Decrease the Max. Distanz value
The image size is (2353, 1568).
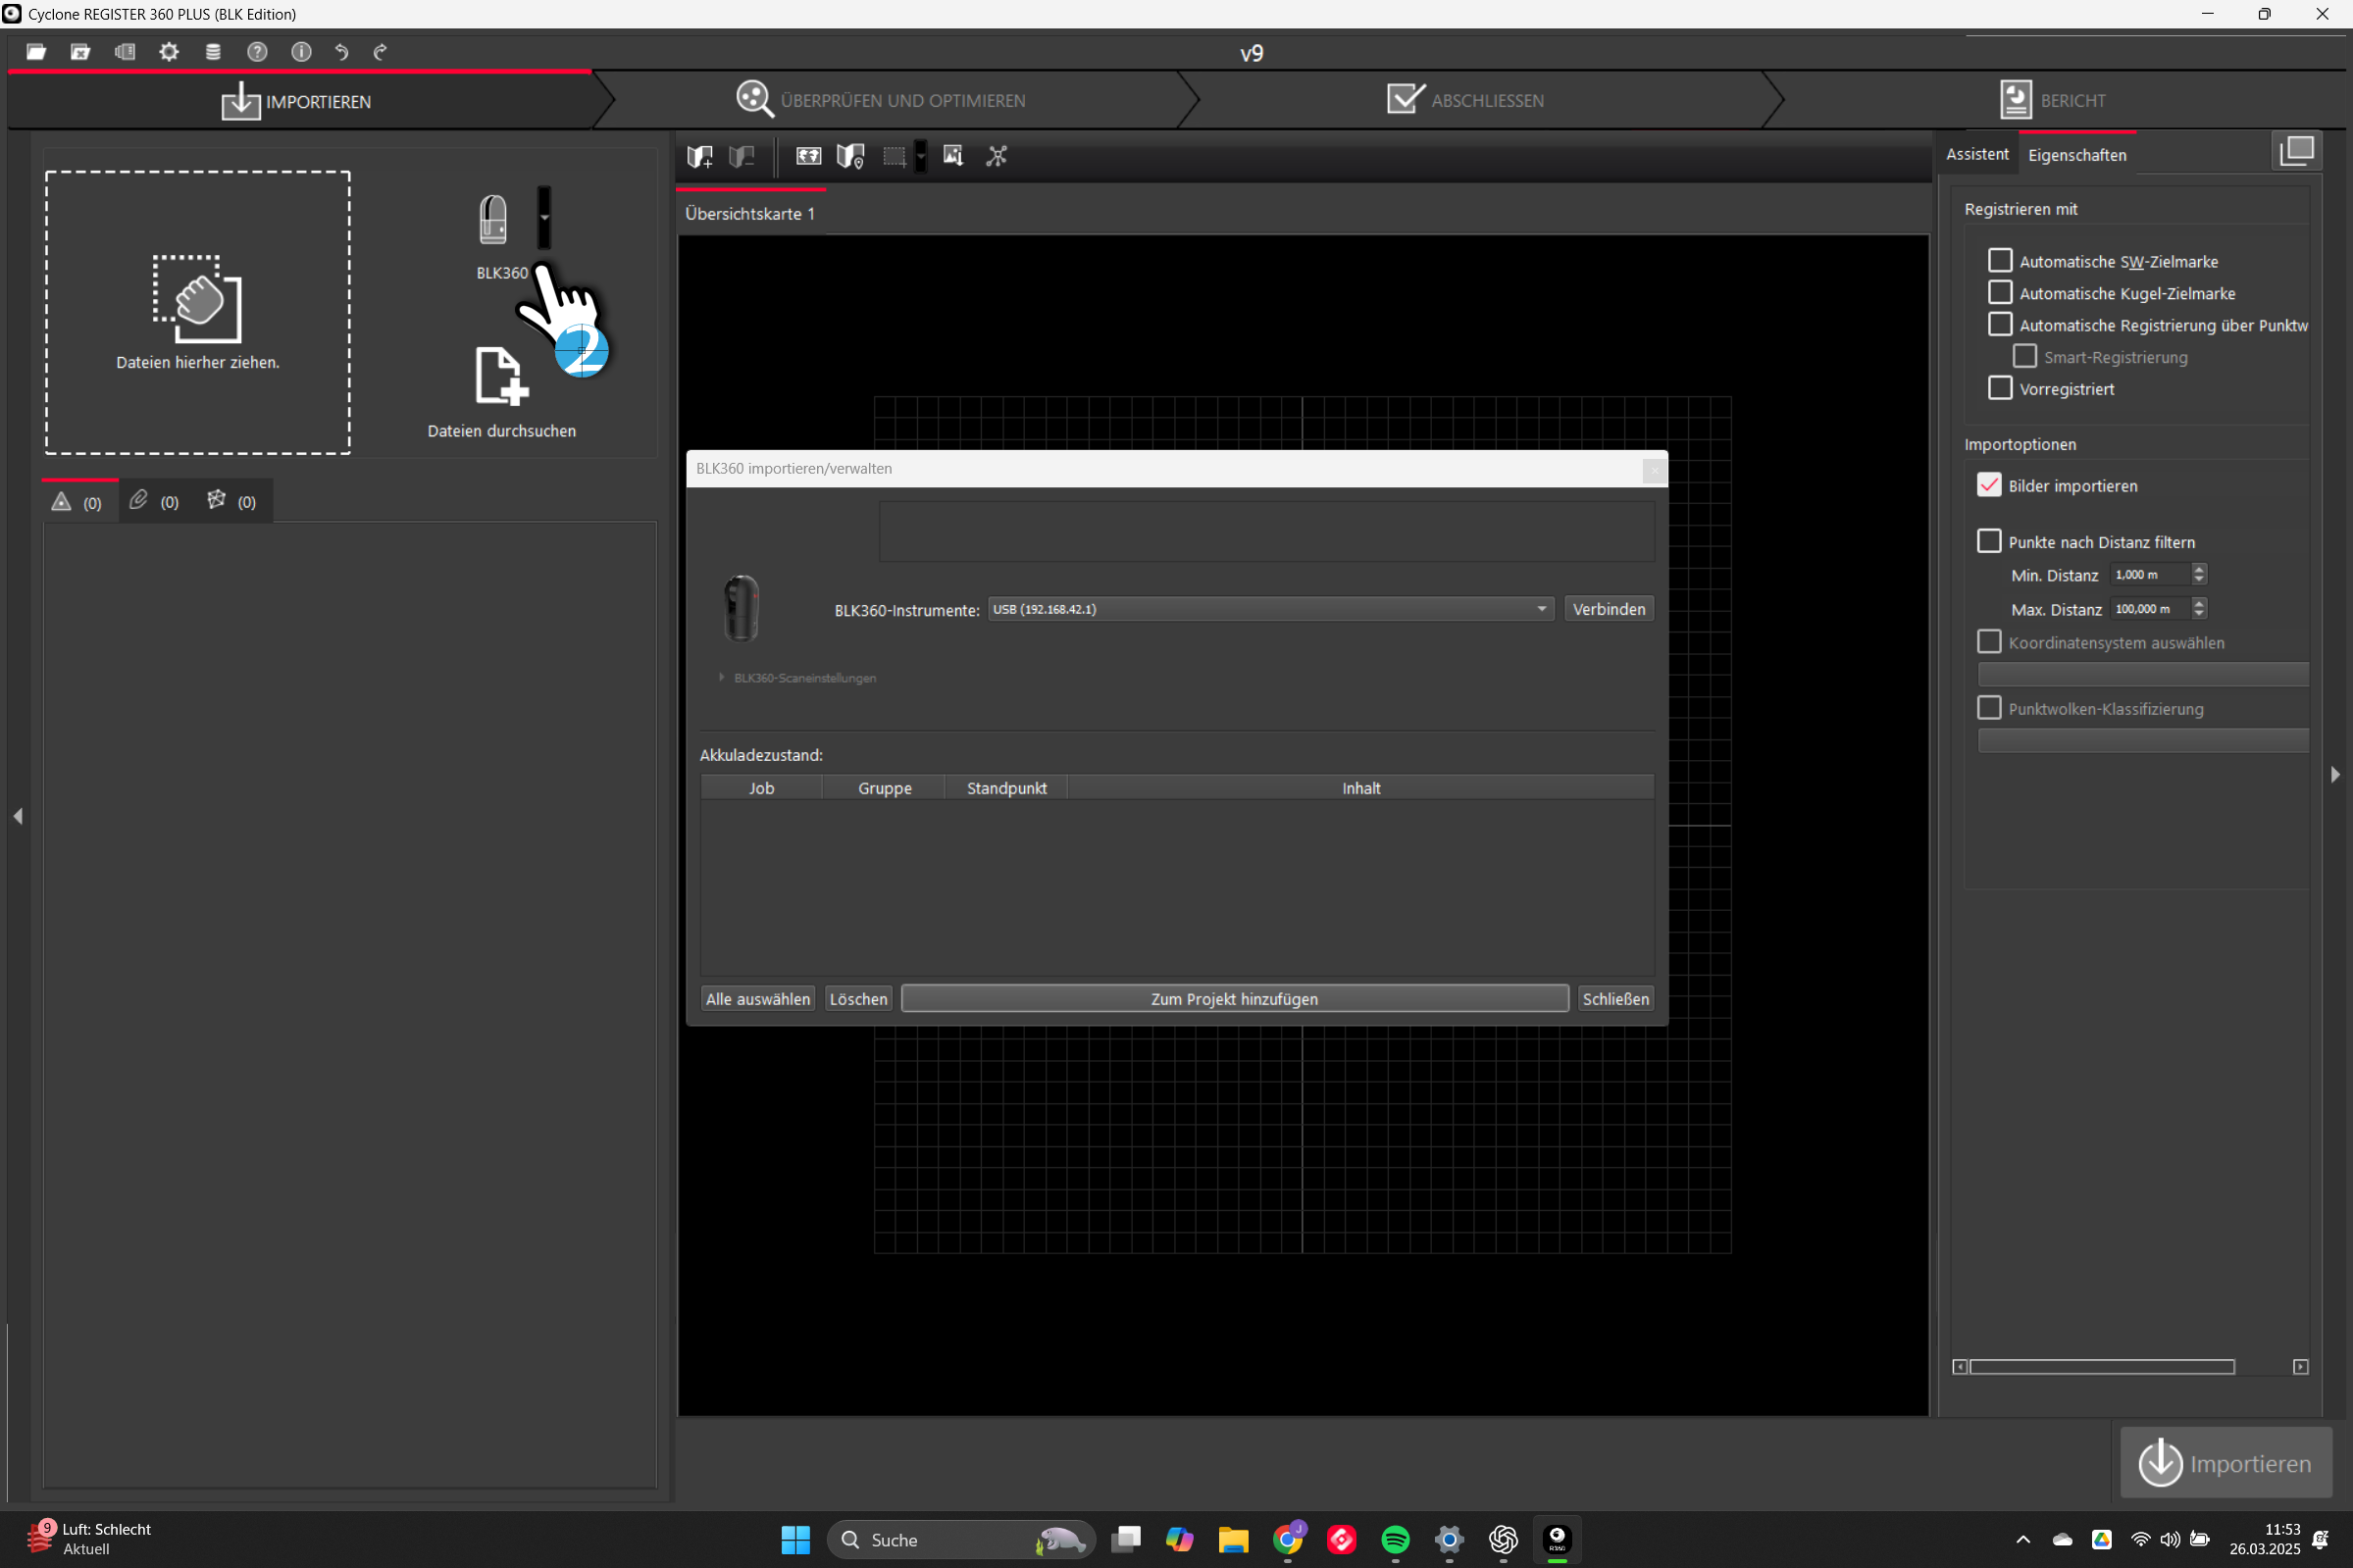point(2198,614)
